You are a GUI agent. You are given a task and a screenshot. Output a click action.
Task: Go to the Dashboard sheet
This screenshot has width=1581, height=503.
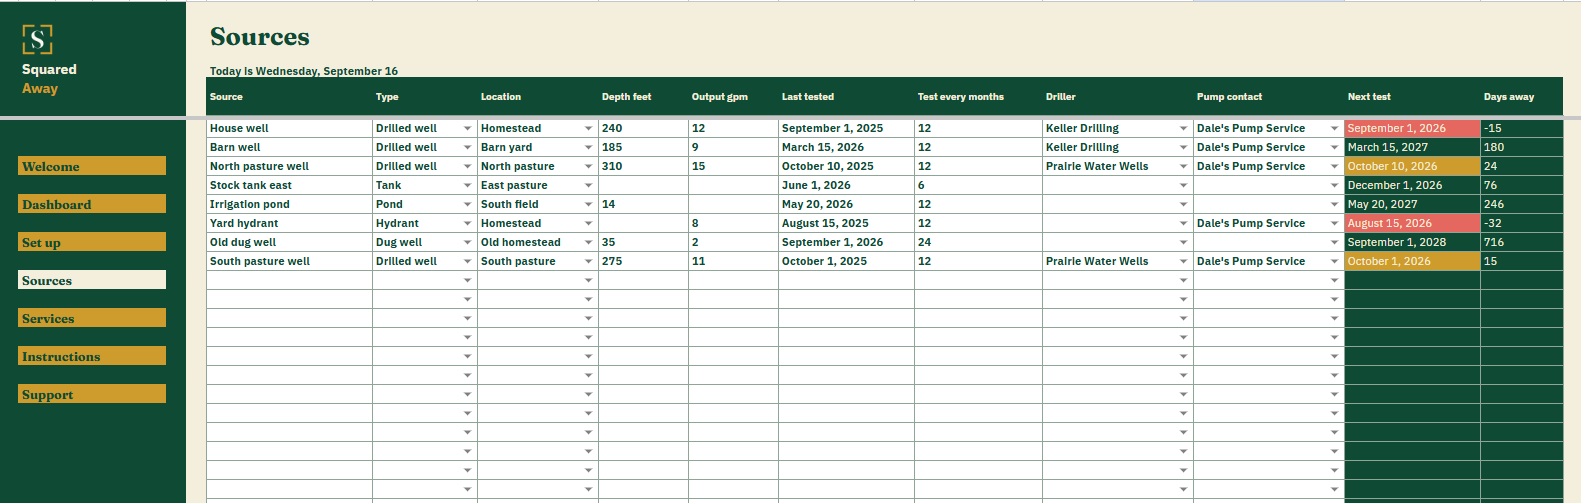pyautogui.click(x=92, y=204)
